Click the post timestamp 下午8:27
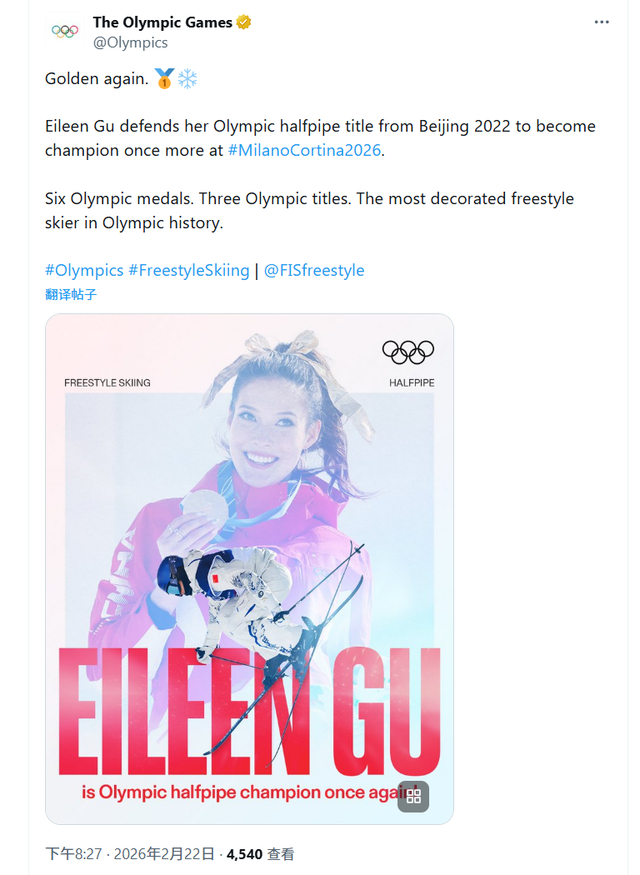The image size is (640, 875). click(74, 854)
